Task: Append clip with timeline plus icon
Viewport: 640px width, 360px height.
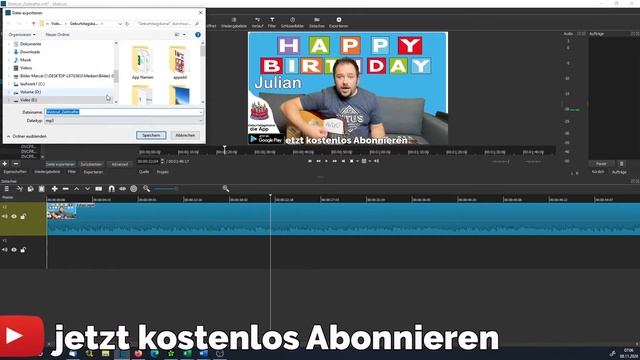Action: point(54,189)
